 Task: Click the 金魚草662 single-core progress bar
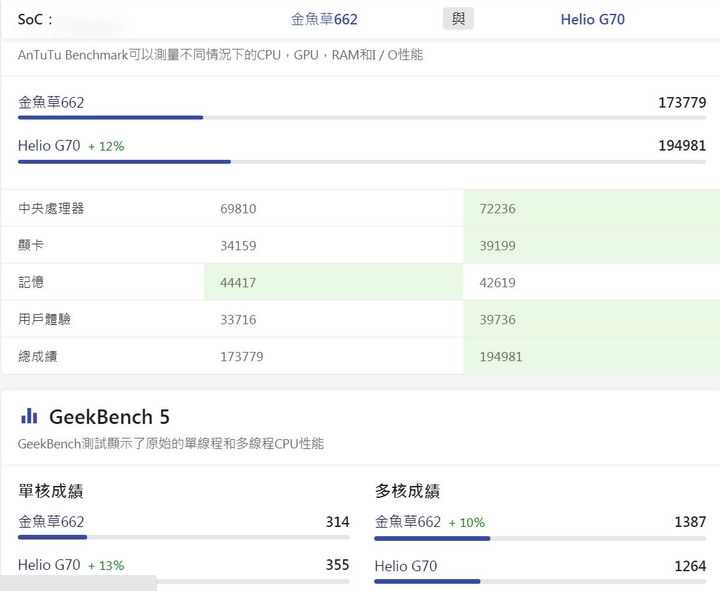[x=184, y=537]
